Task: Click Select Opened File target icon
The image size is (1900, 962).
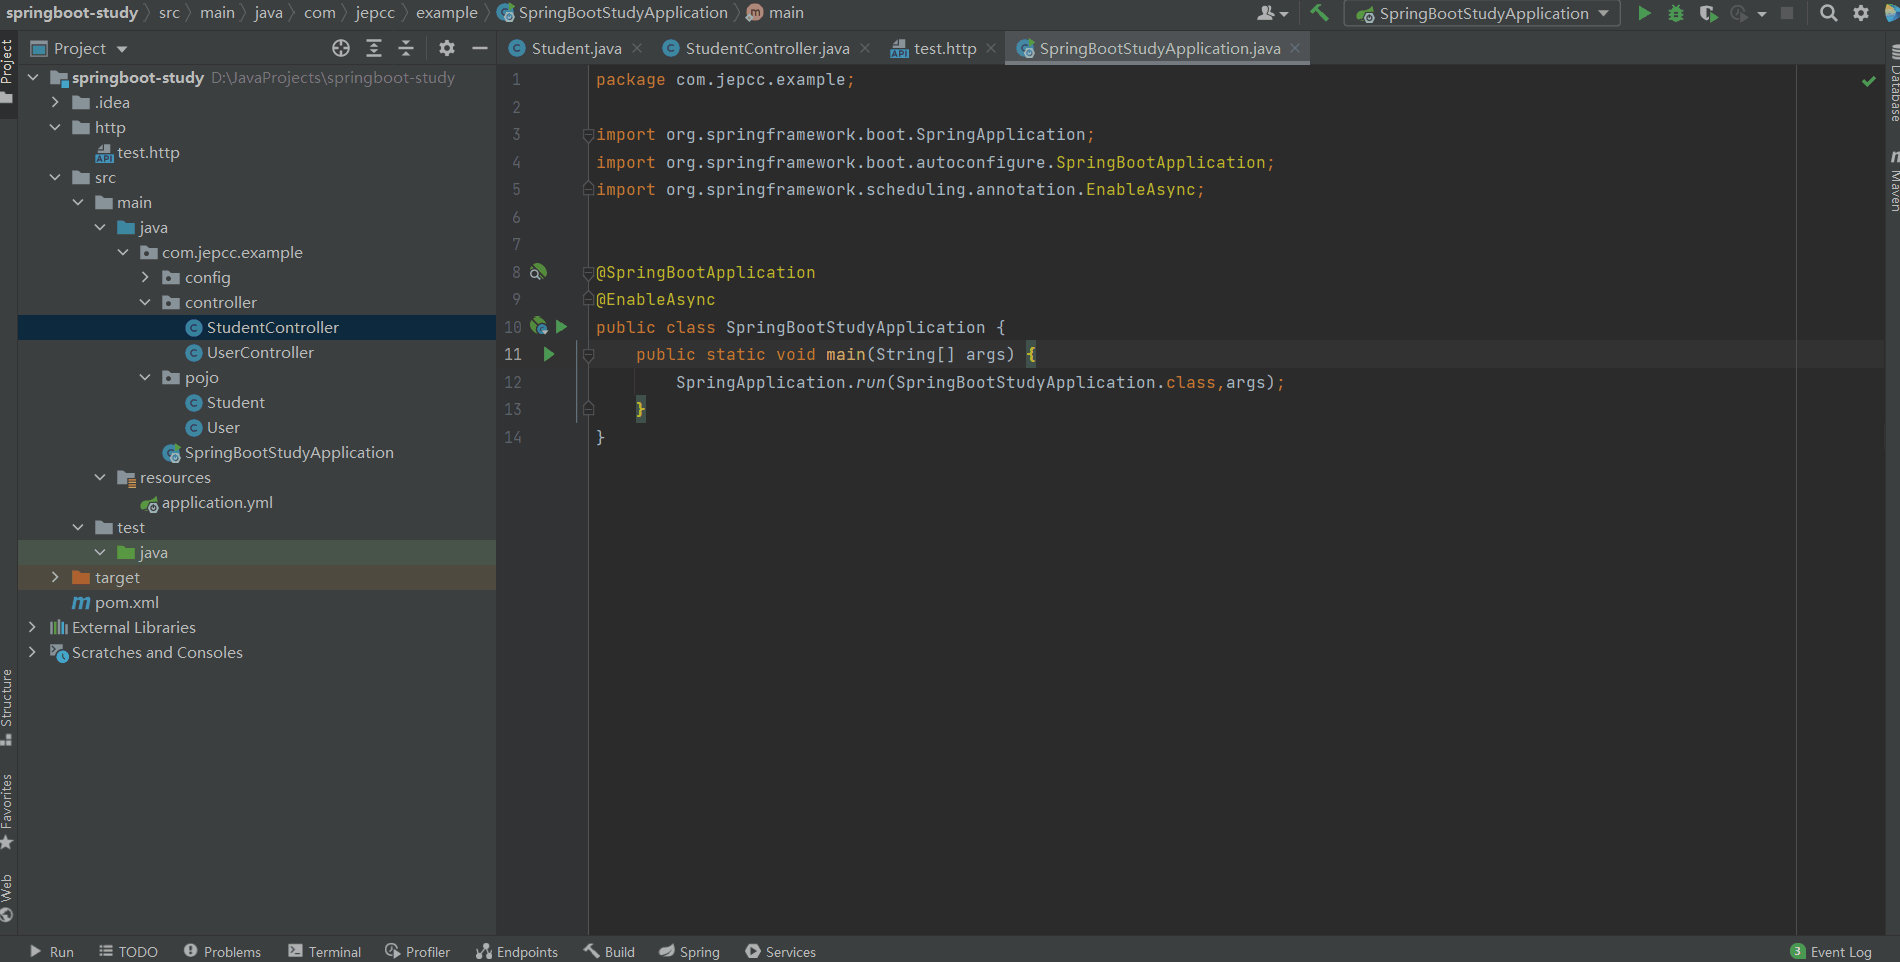Action: coord(341,48)
